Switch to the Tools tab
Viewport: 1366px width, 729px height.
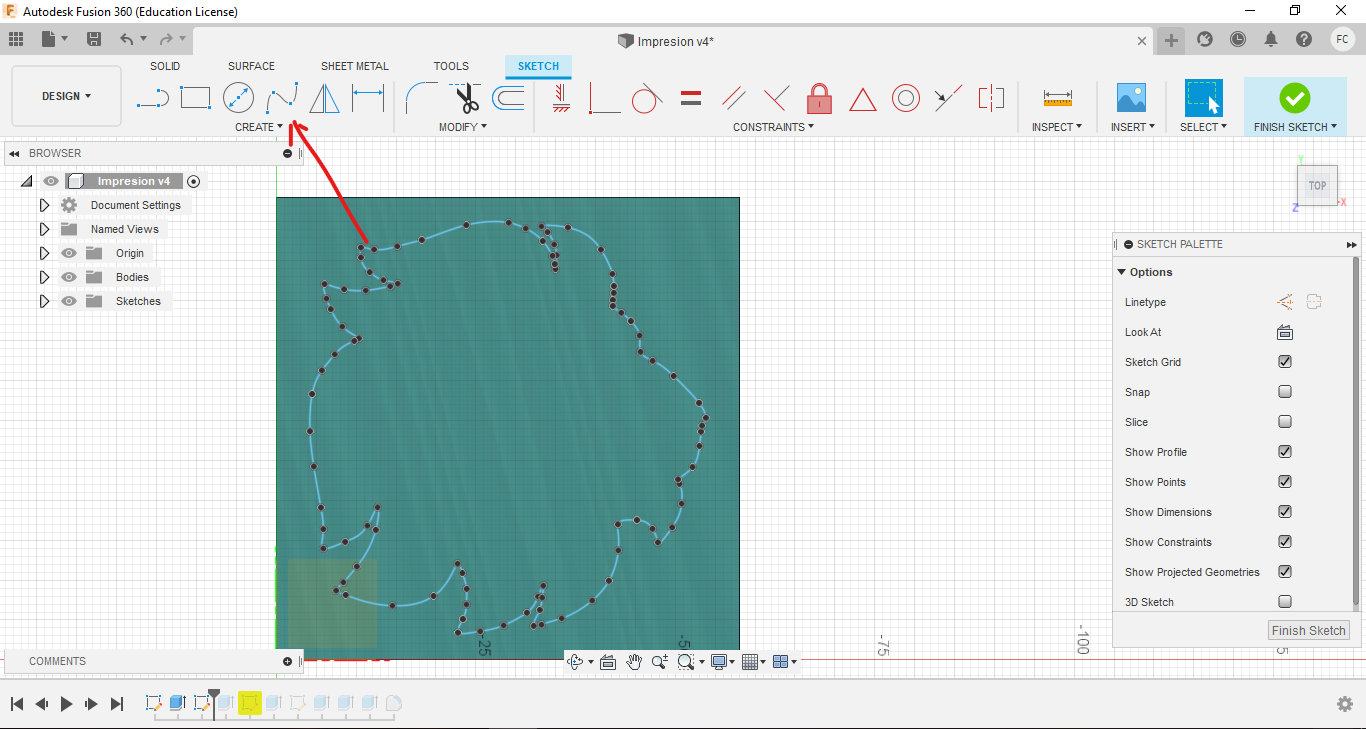pyautogui.click(x=451, y=66)
